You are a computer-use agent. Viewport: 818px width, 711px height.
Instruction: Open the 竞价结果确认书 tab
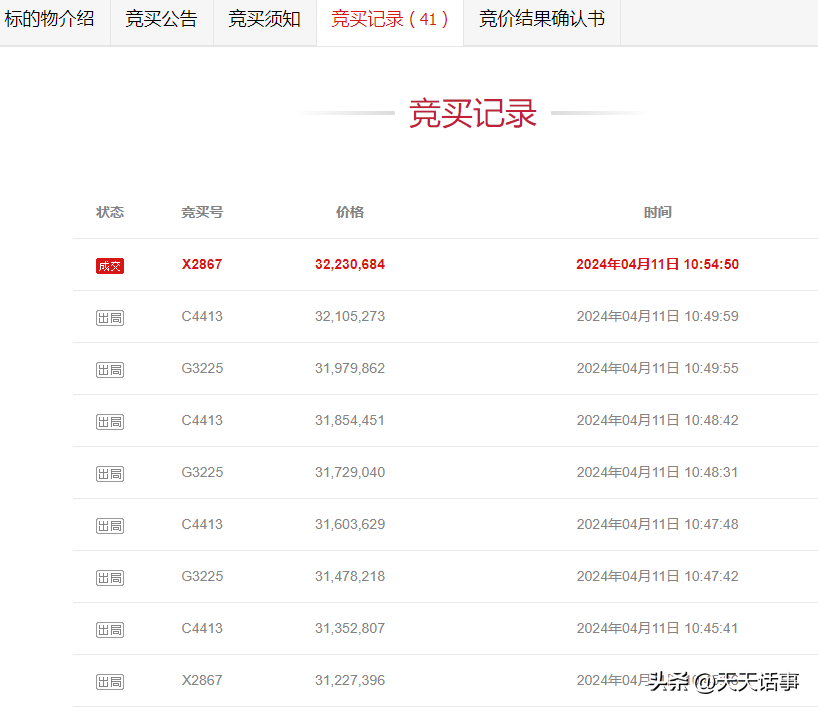click(x=541, y=19)
